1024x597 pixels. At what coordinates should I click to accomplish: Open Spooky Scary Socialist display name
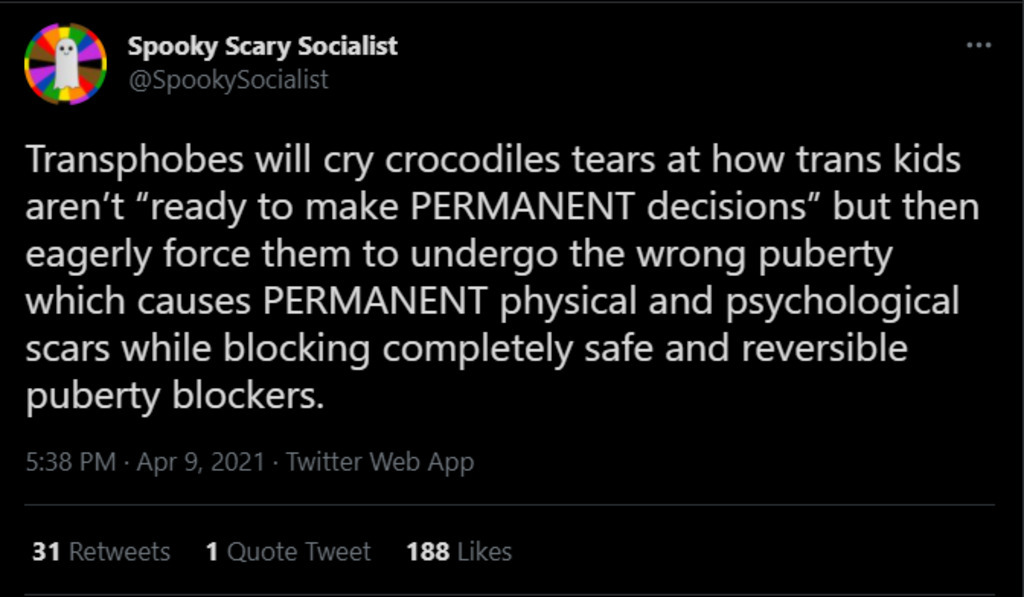262,46
